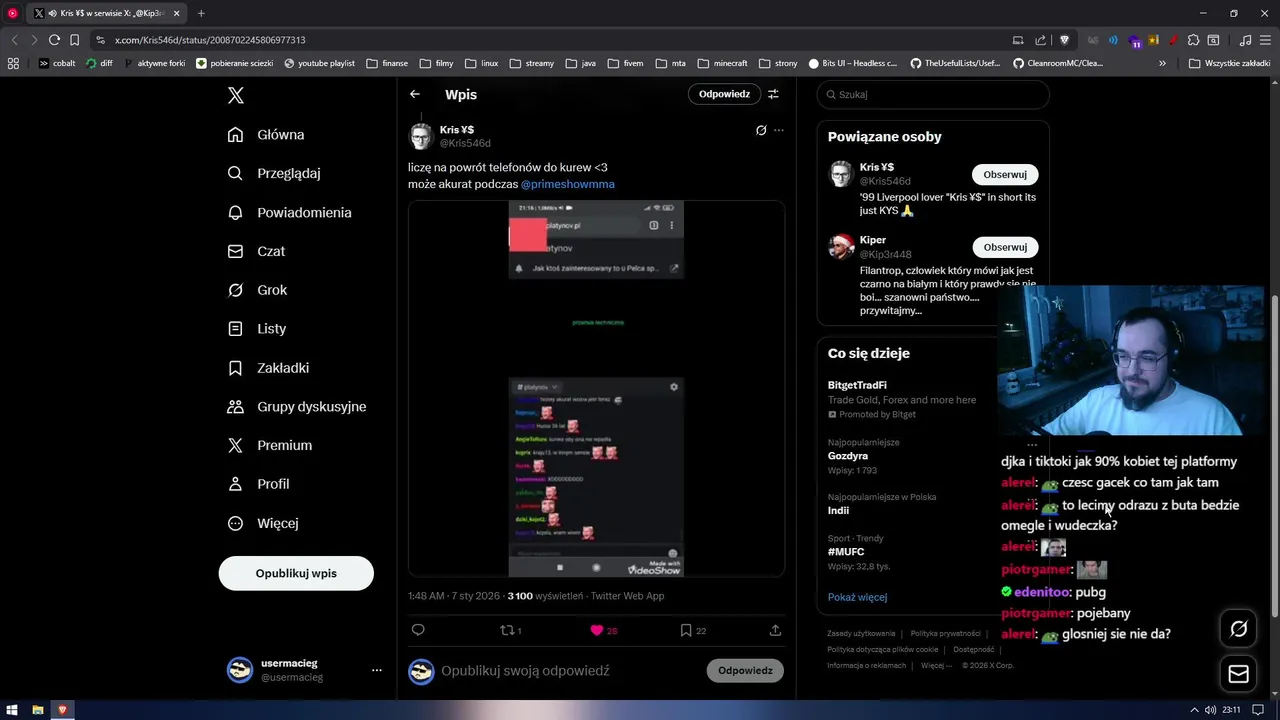
Task: Submit with the lower Odpowiedz button
Action: point(745,671)
